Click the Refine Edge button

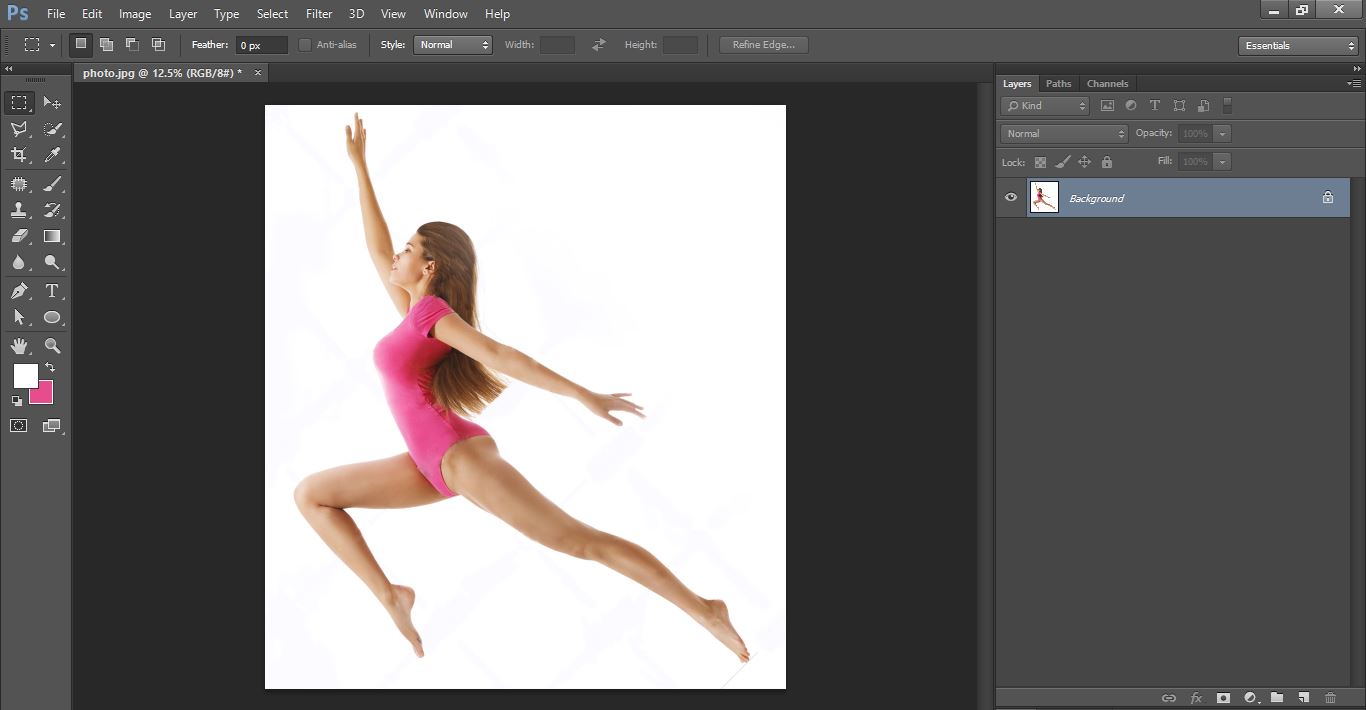(763, 45)
